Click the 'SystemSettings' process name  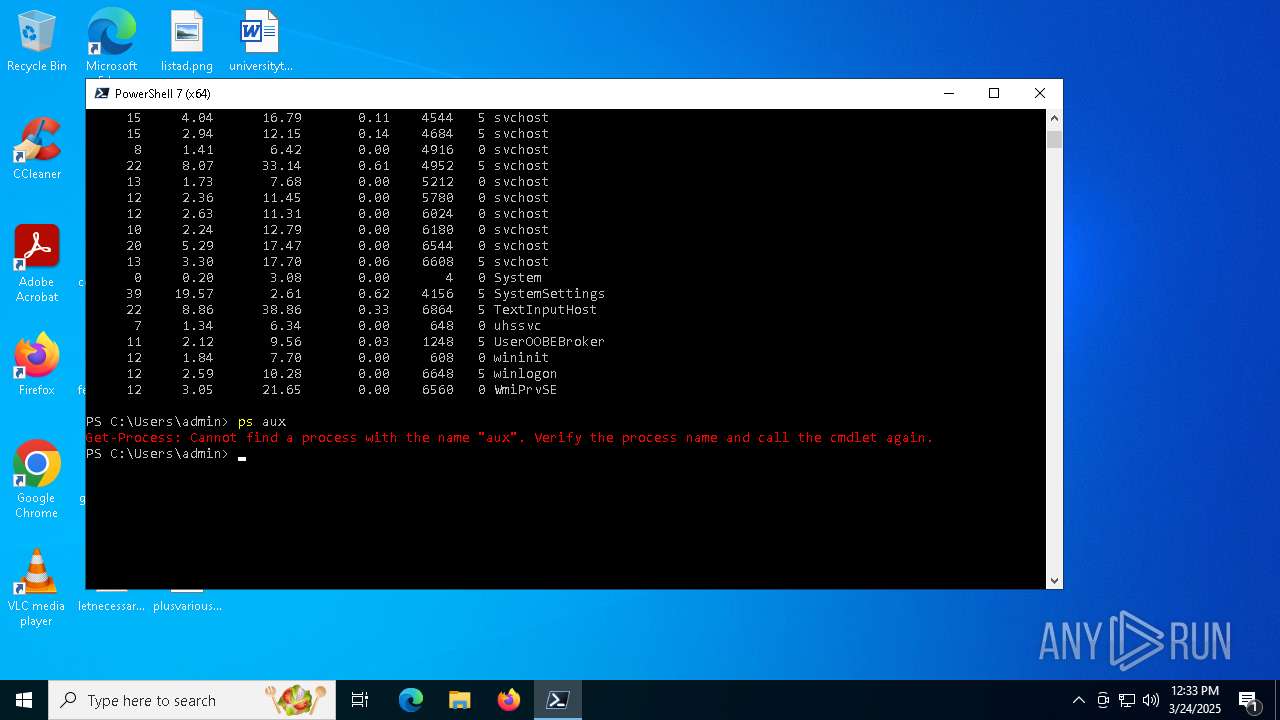pos(549,293)
